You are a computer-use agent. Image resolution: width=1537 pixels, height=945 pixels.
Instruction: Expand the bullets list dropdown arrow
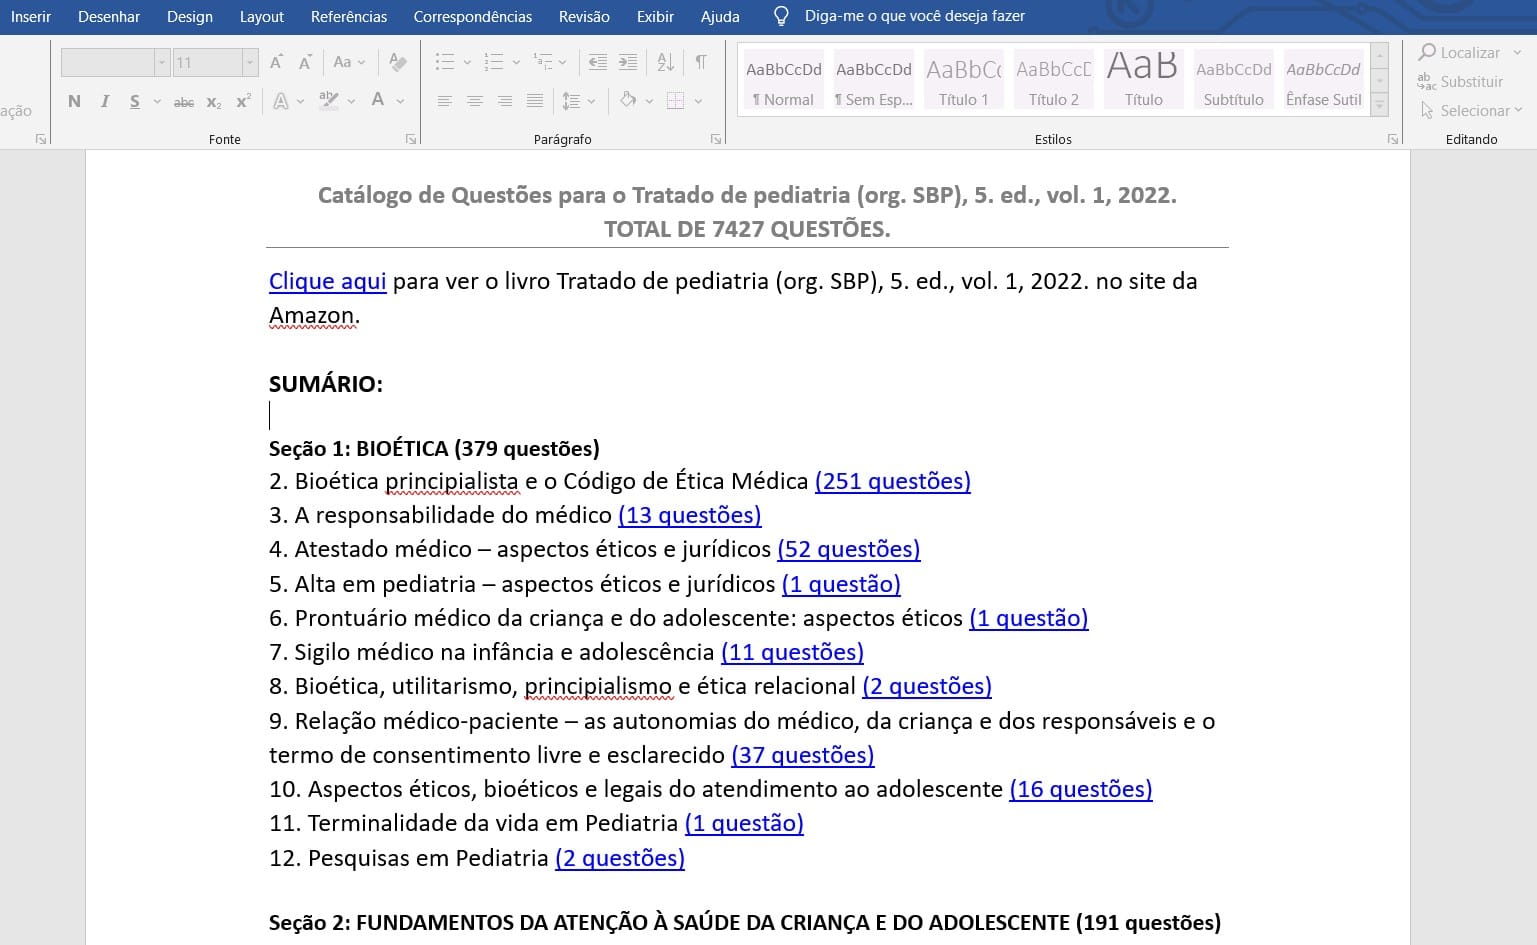pyautogui.click(x=467, y=62)
